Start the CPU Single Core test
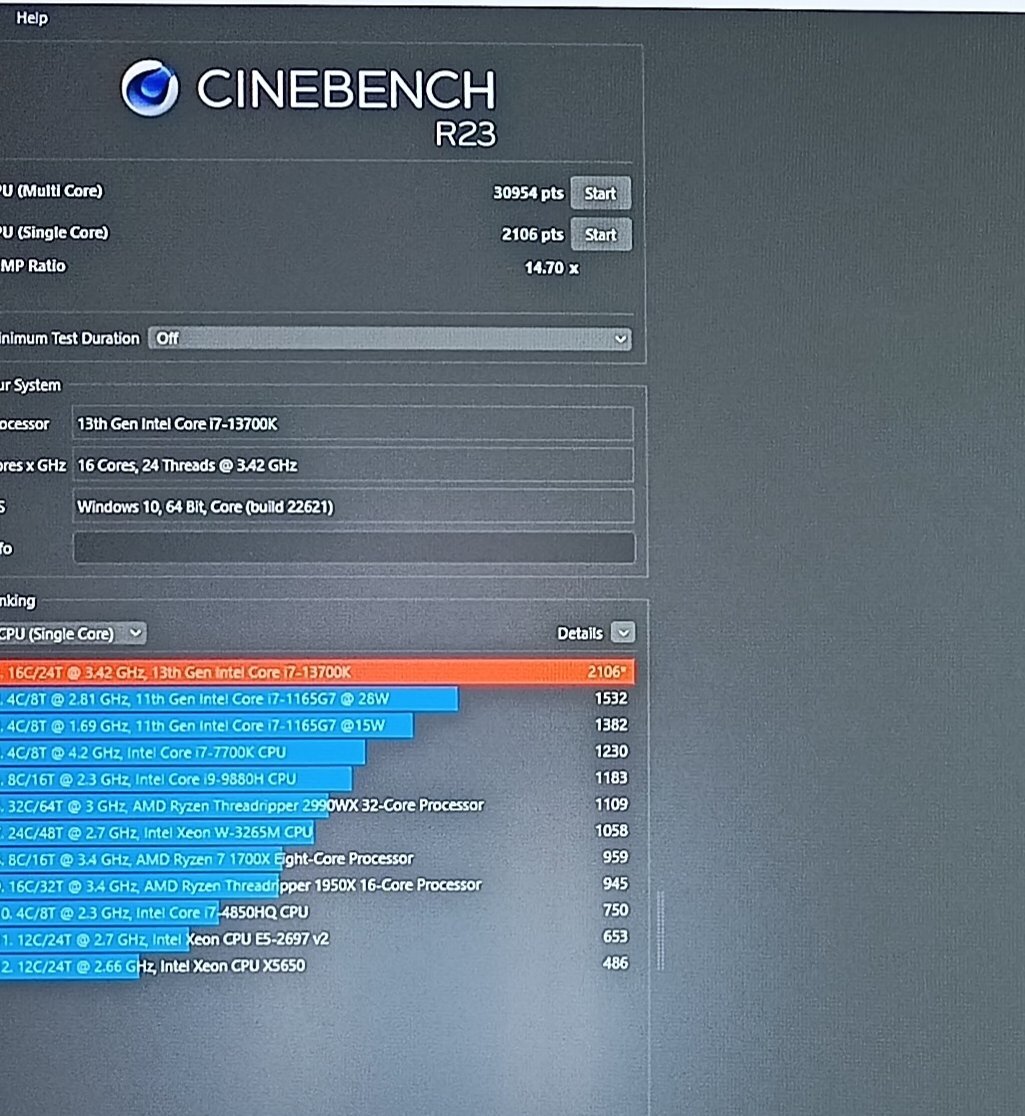Viewport: 1025px width, 1116px height. click(x=601, y=234)
